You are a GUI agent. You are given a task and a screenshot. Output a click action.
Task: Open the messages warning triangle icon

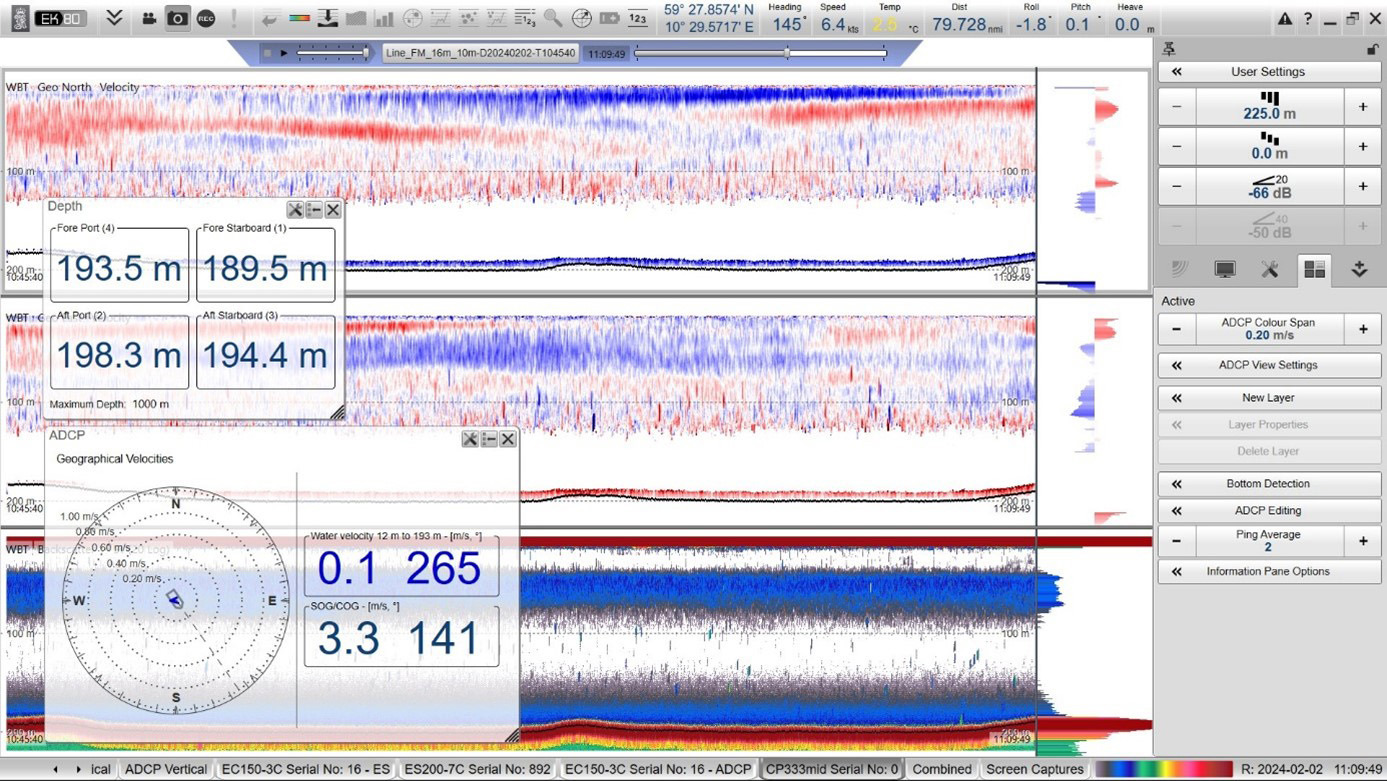pyautogui.click(x=1284, y=19)
